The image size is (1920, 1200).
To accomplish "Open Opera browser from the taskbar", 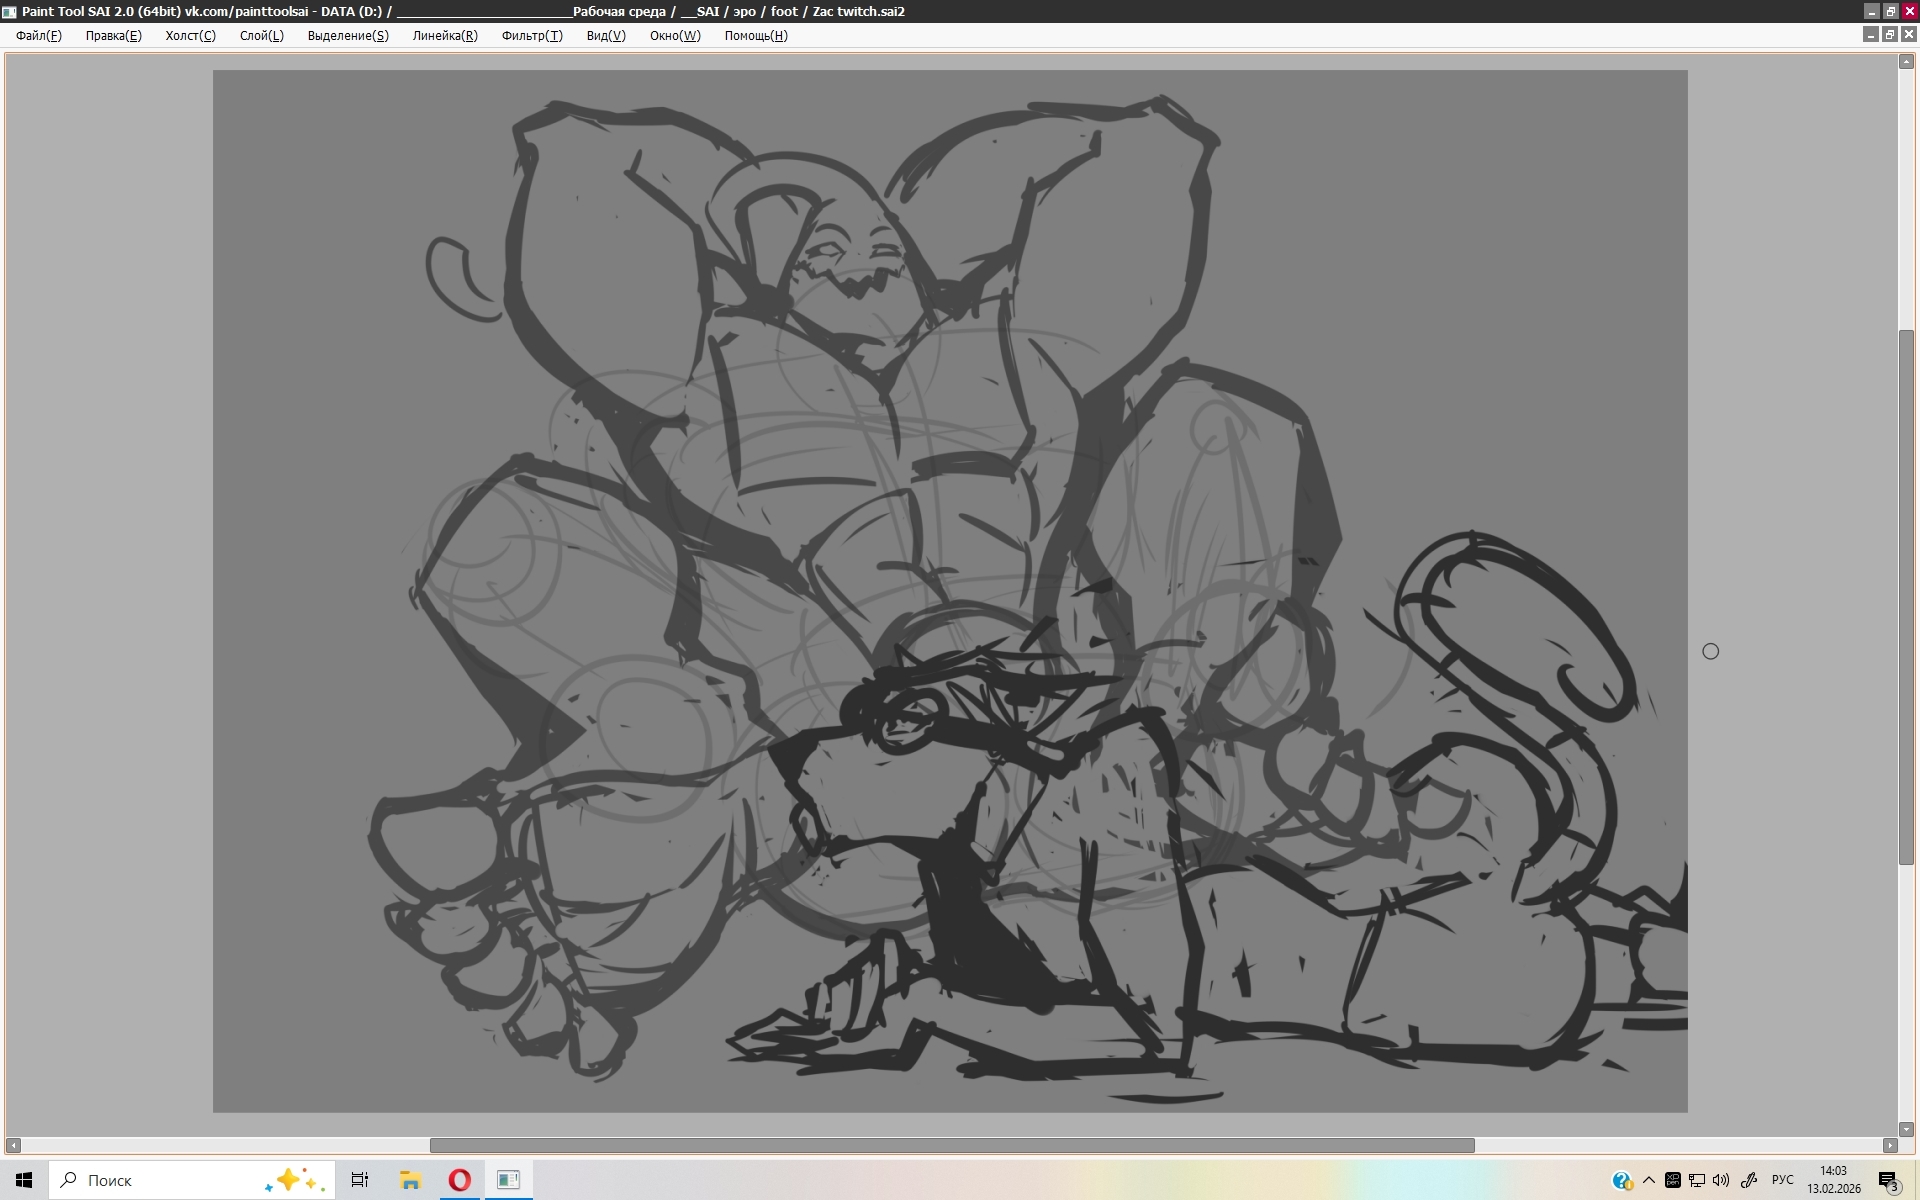I will pos(460,1180).
